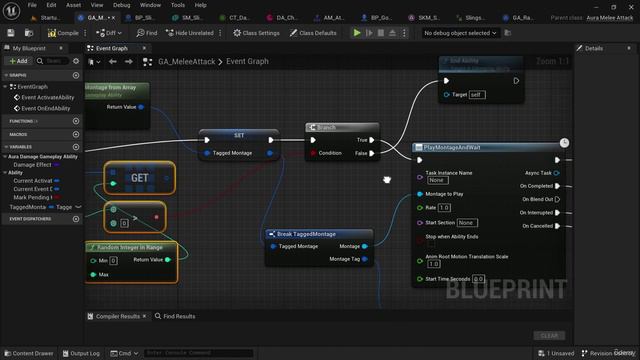Add new variable with plus icon
Viewport: 640px width, 360px height.
76,147
